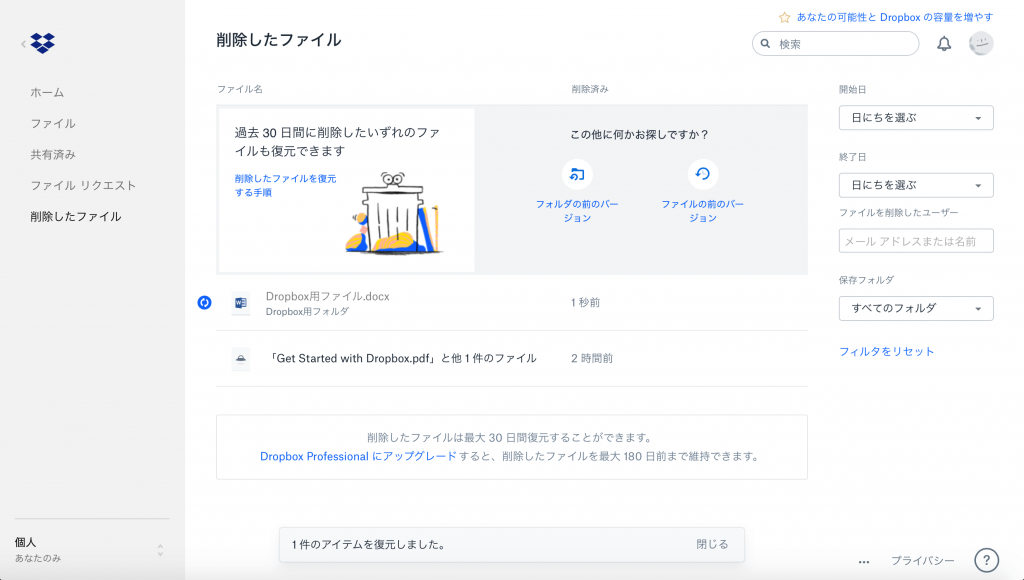Click フィルタをリセット link
This screenshot has height=580, width=1024.
[x=886, y=351]
